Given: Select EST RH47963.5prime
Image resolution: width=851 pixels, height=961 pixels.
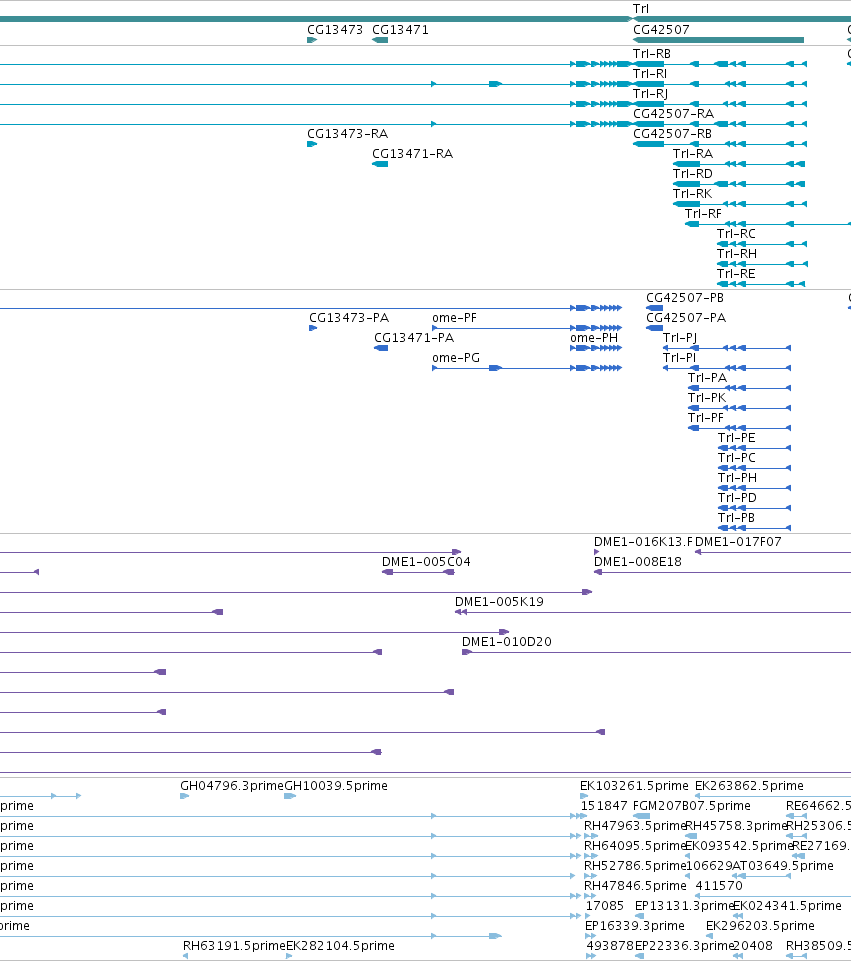Looking at the screenshot, I should (634, 826).
